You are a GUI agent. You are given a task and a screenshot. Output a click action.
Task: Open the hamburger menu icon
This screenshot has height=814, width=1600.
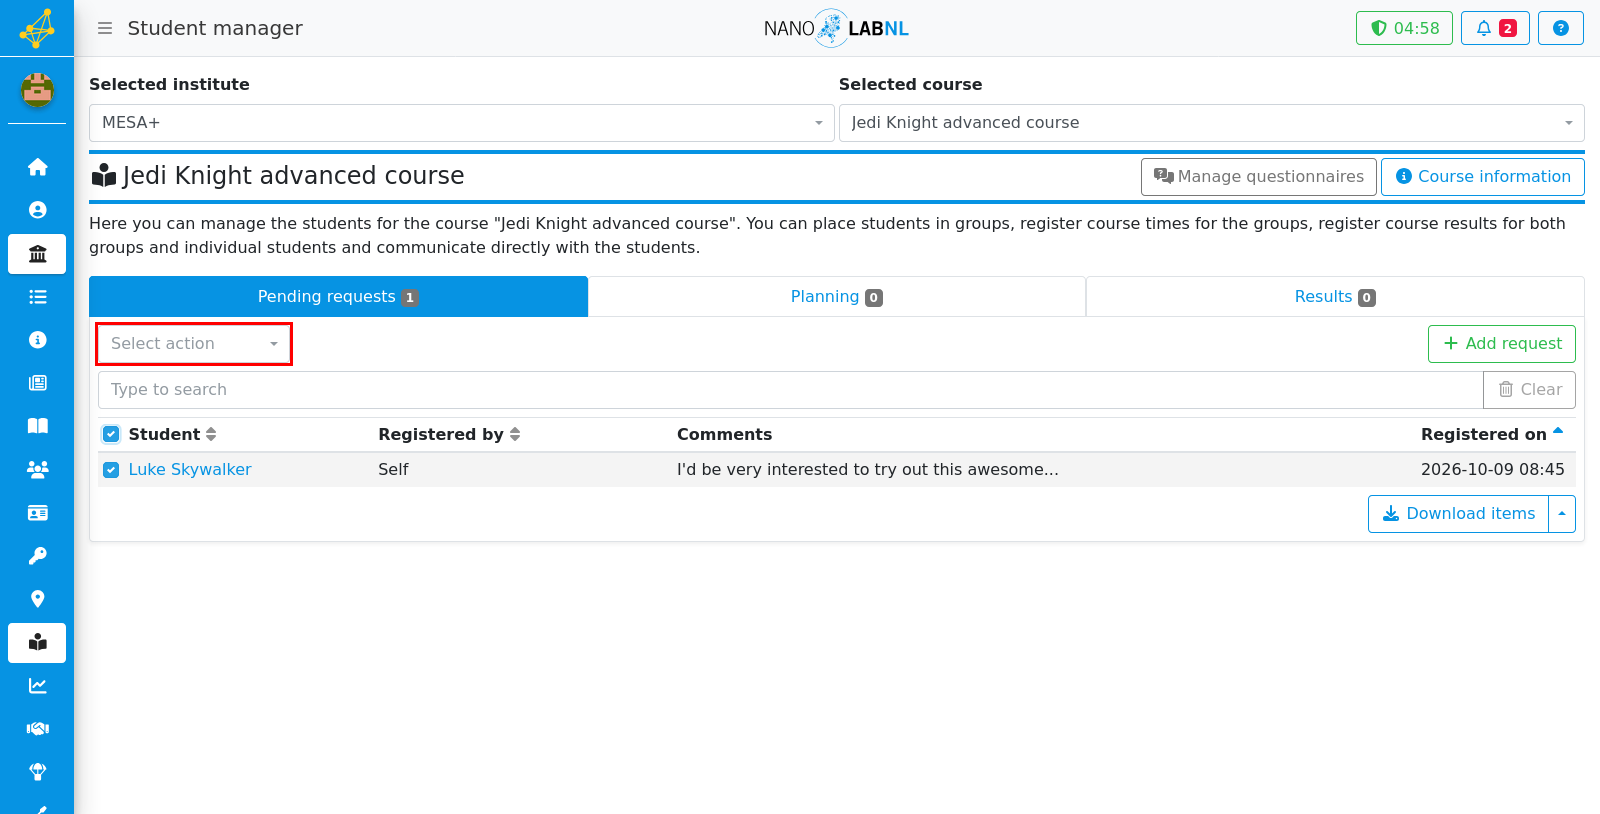point(105,28)
